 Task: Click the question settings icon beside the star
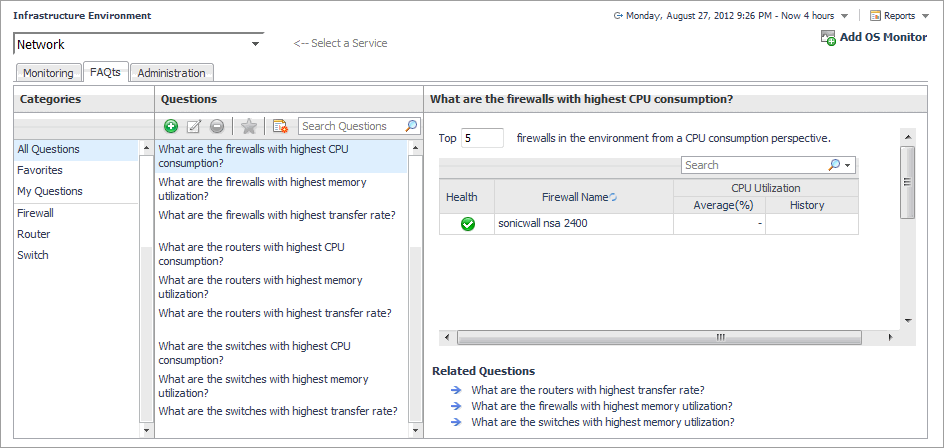(x=280, y=126)
